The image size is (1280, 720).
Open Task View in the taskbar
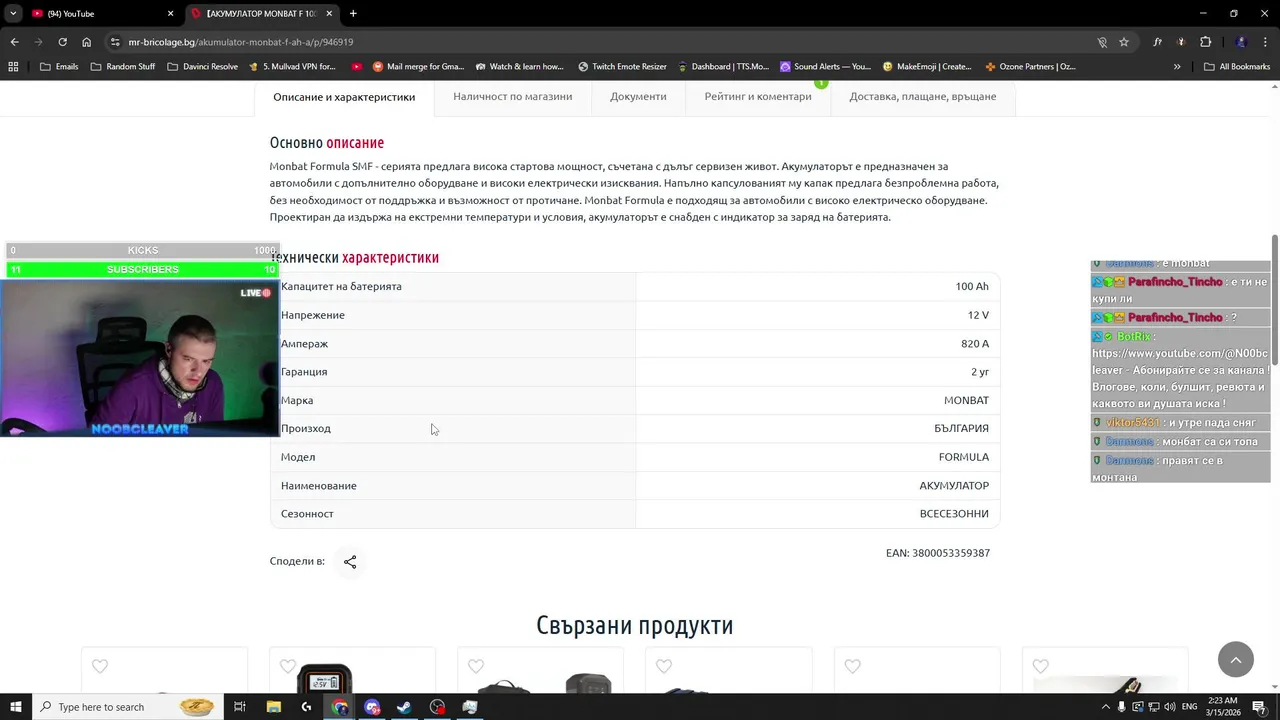point(240,707)
